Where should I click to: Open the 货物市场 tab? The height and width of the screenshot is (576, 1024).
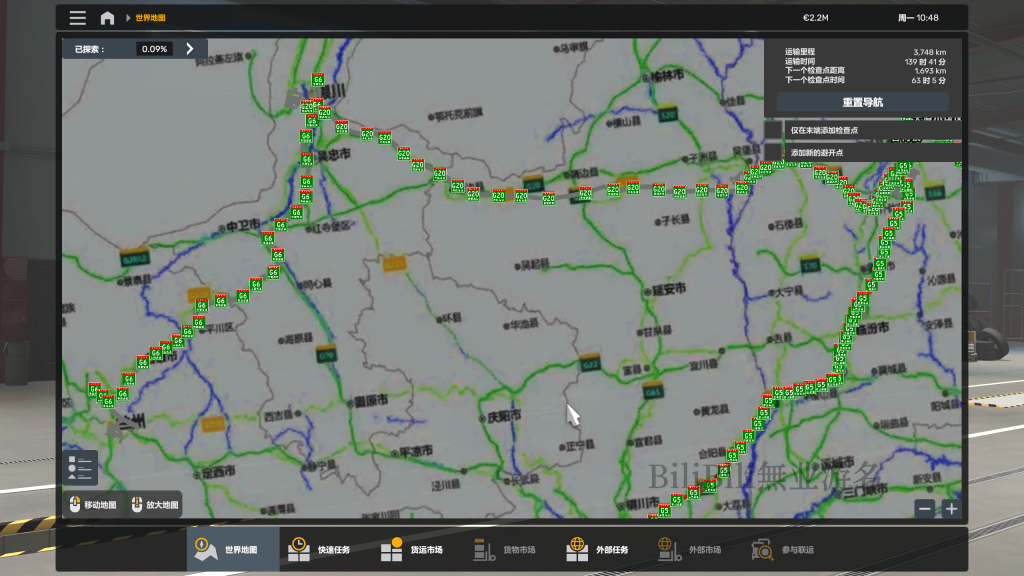click(x=506, y=549)
